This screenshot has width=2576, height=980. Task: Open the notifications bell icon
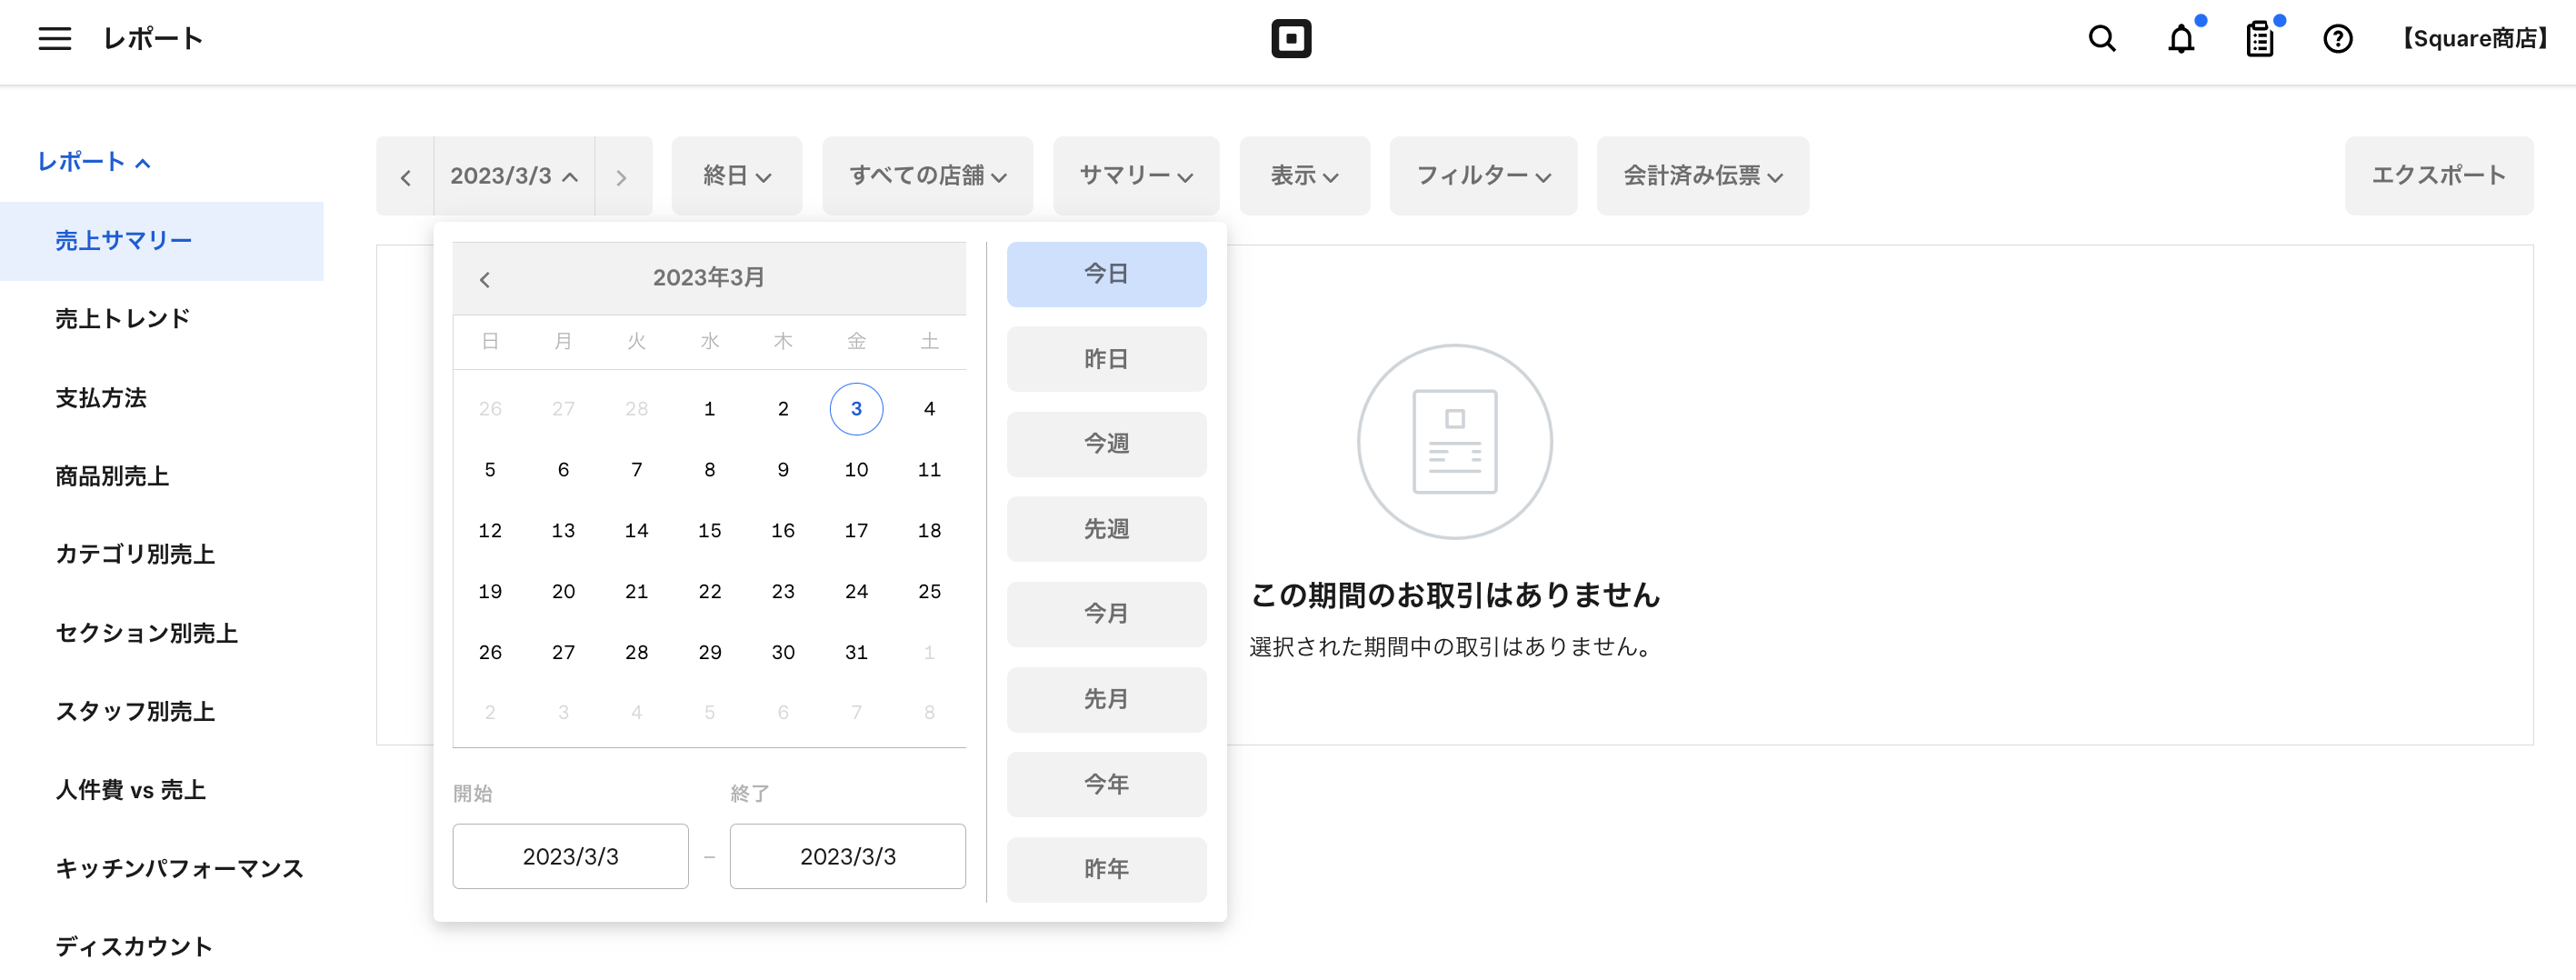(x=2181, y=39)
